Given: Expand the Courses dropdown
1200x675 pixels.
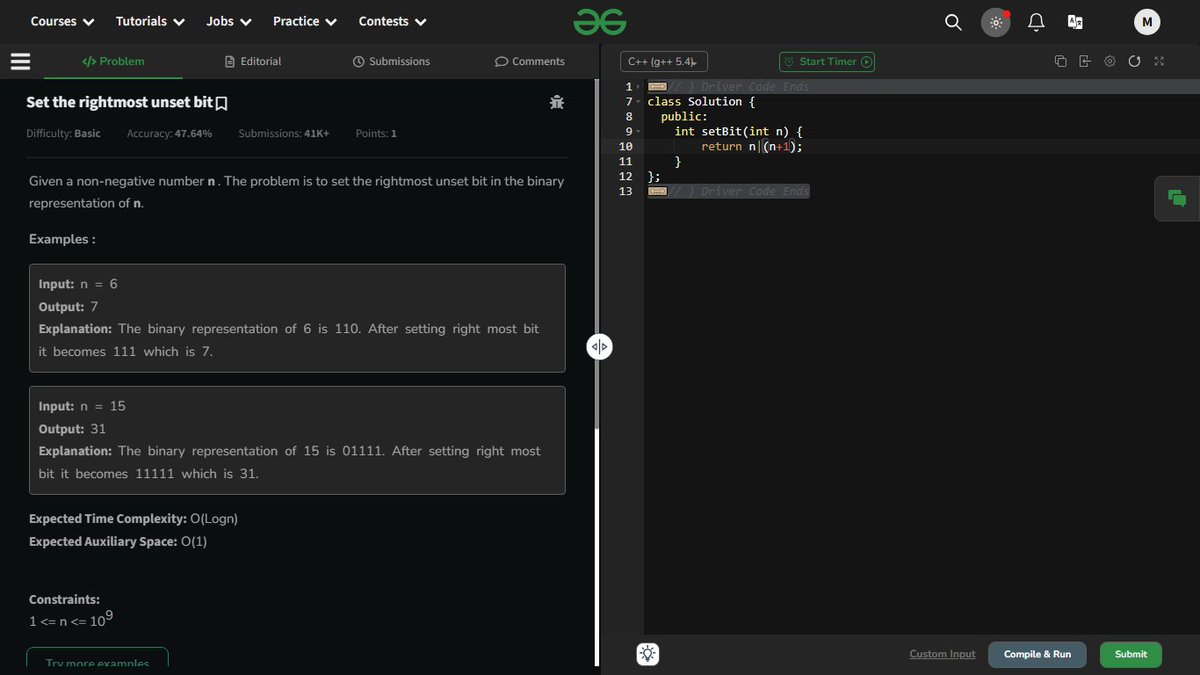Looking at the screenshot, I should [x=62, y=21].
